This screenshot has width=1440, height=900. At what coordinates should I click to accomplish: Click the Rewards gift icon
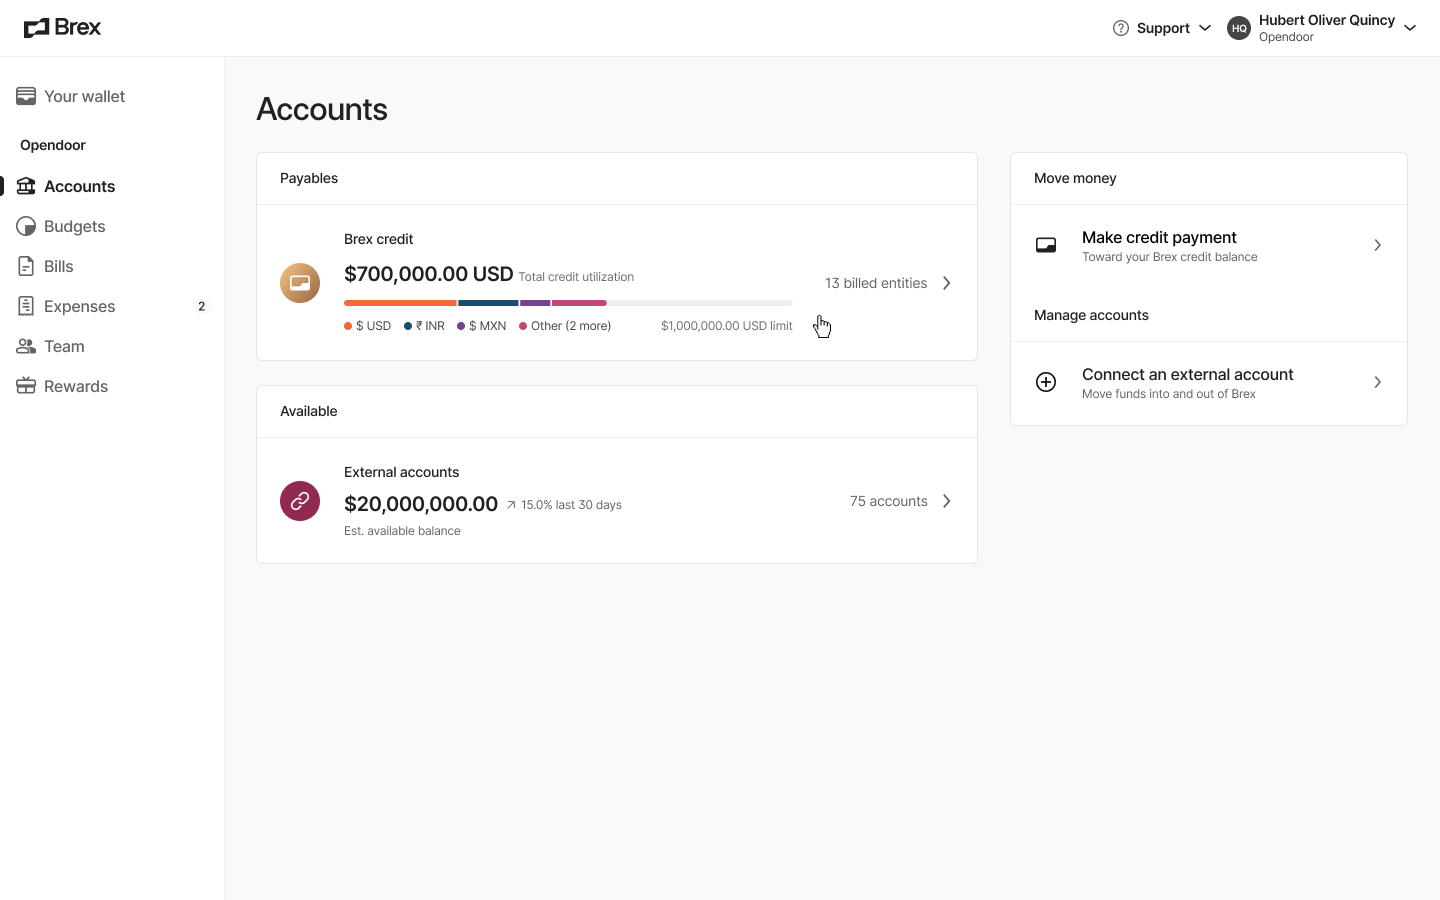(x=26, y=386)
